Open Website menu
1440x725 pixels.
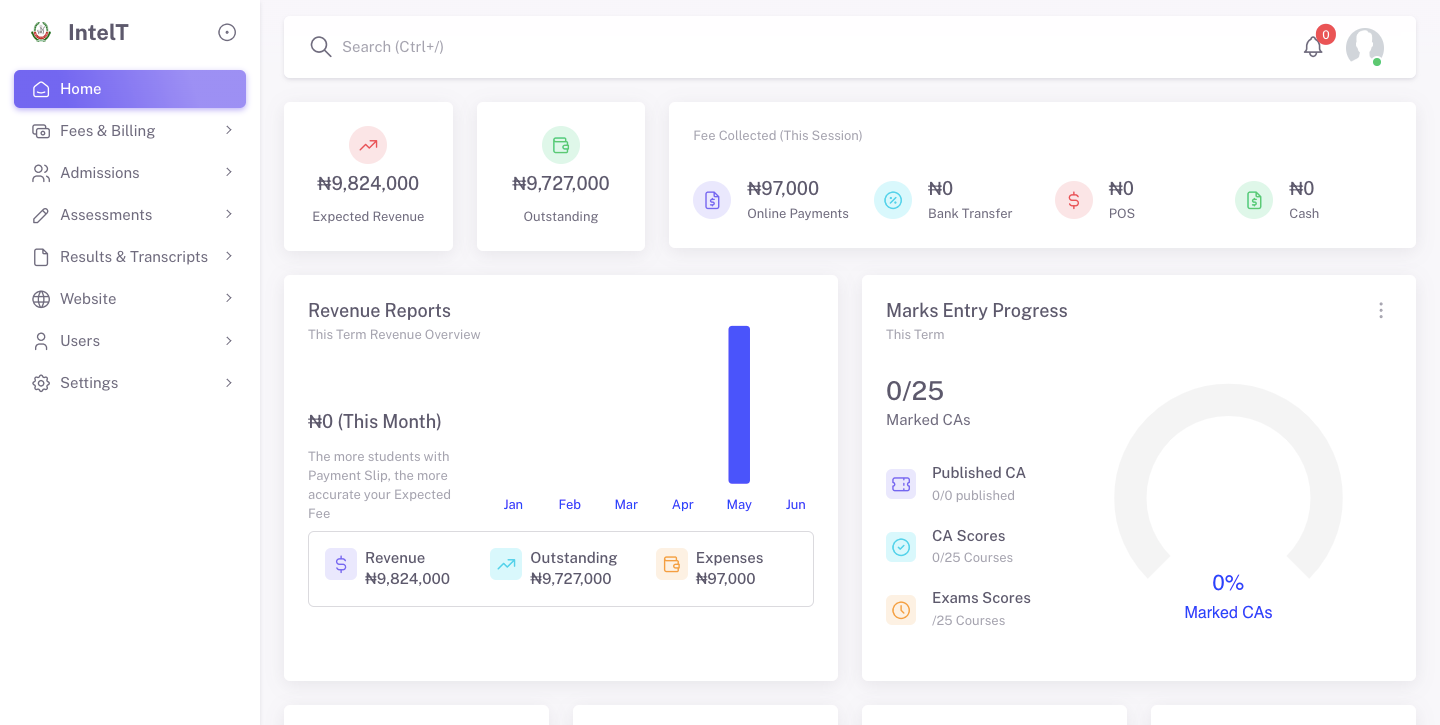coord(130,299)
